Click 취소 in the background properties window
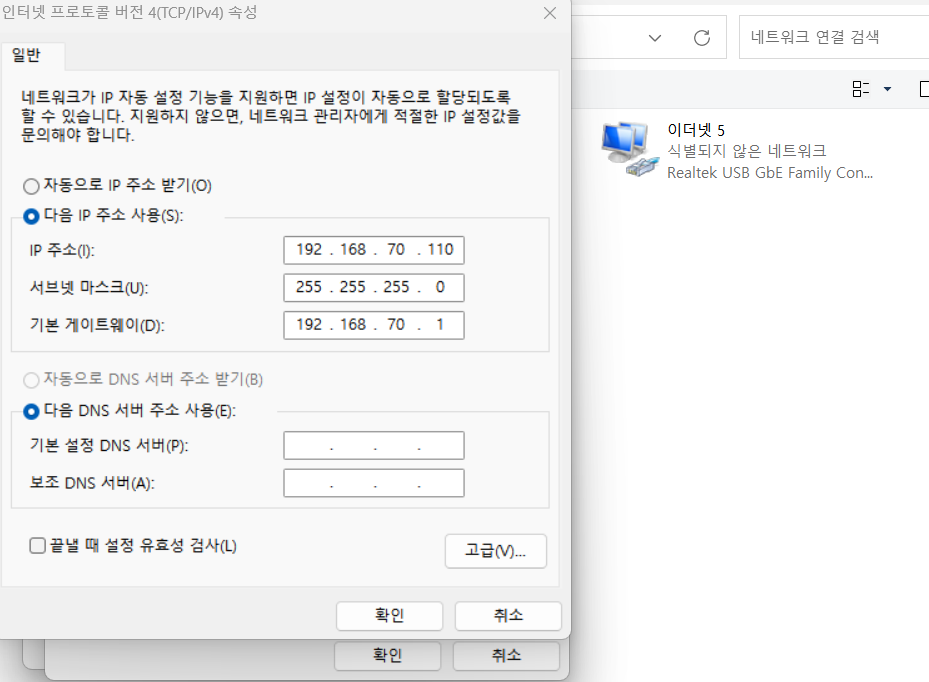 [507, 655]
